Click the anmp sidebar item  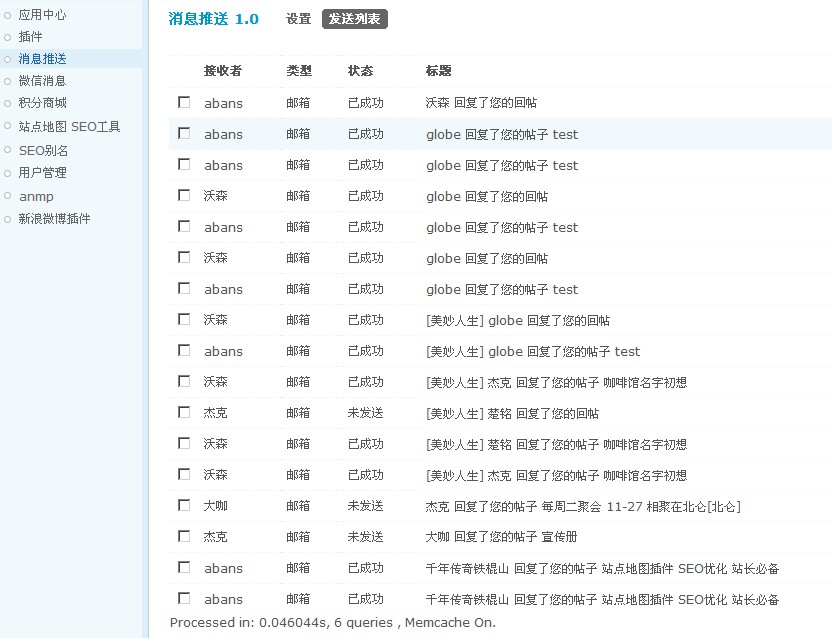pos(36,197)
